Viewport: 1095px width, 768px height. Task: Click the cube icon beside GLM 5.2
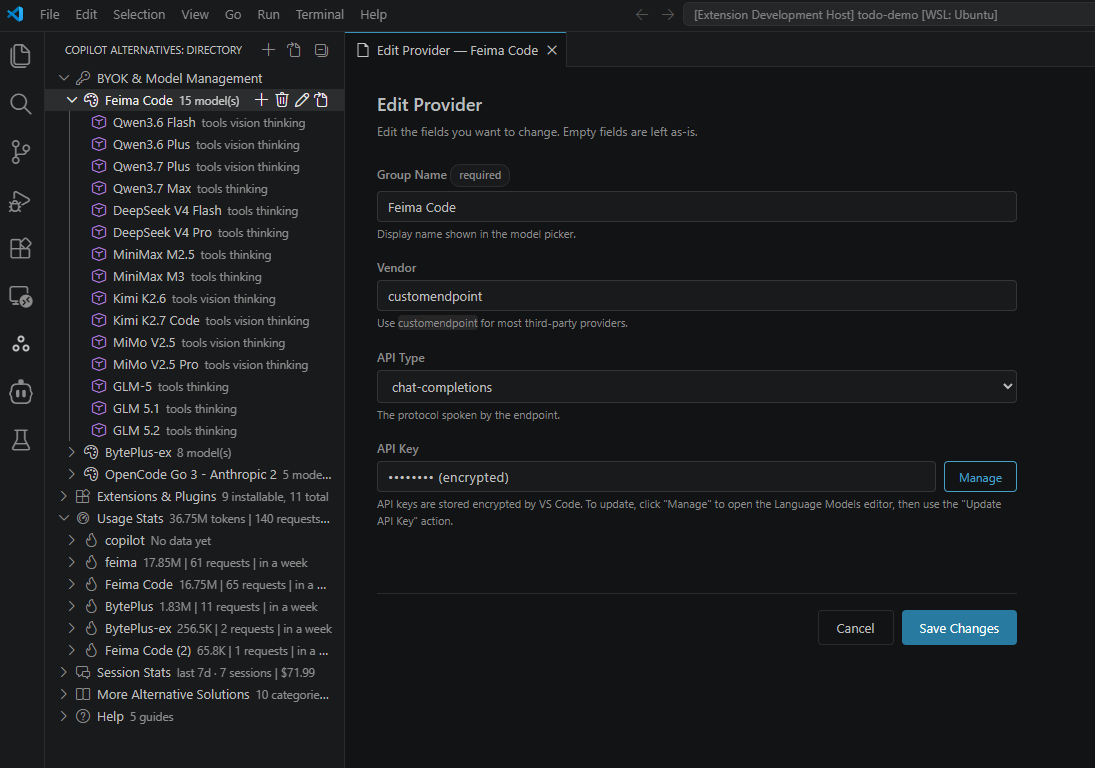point(99,430)
